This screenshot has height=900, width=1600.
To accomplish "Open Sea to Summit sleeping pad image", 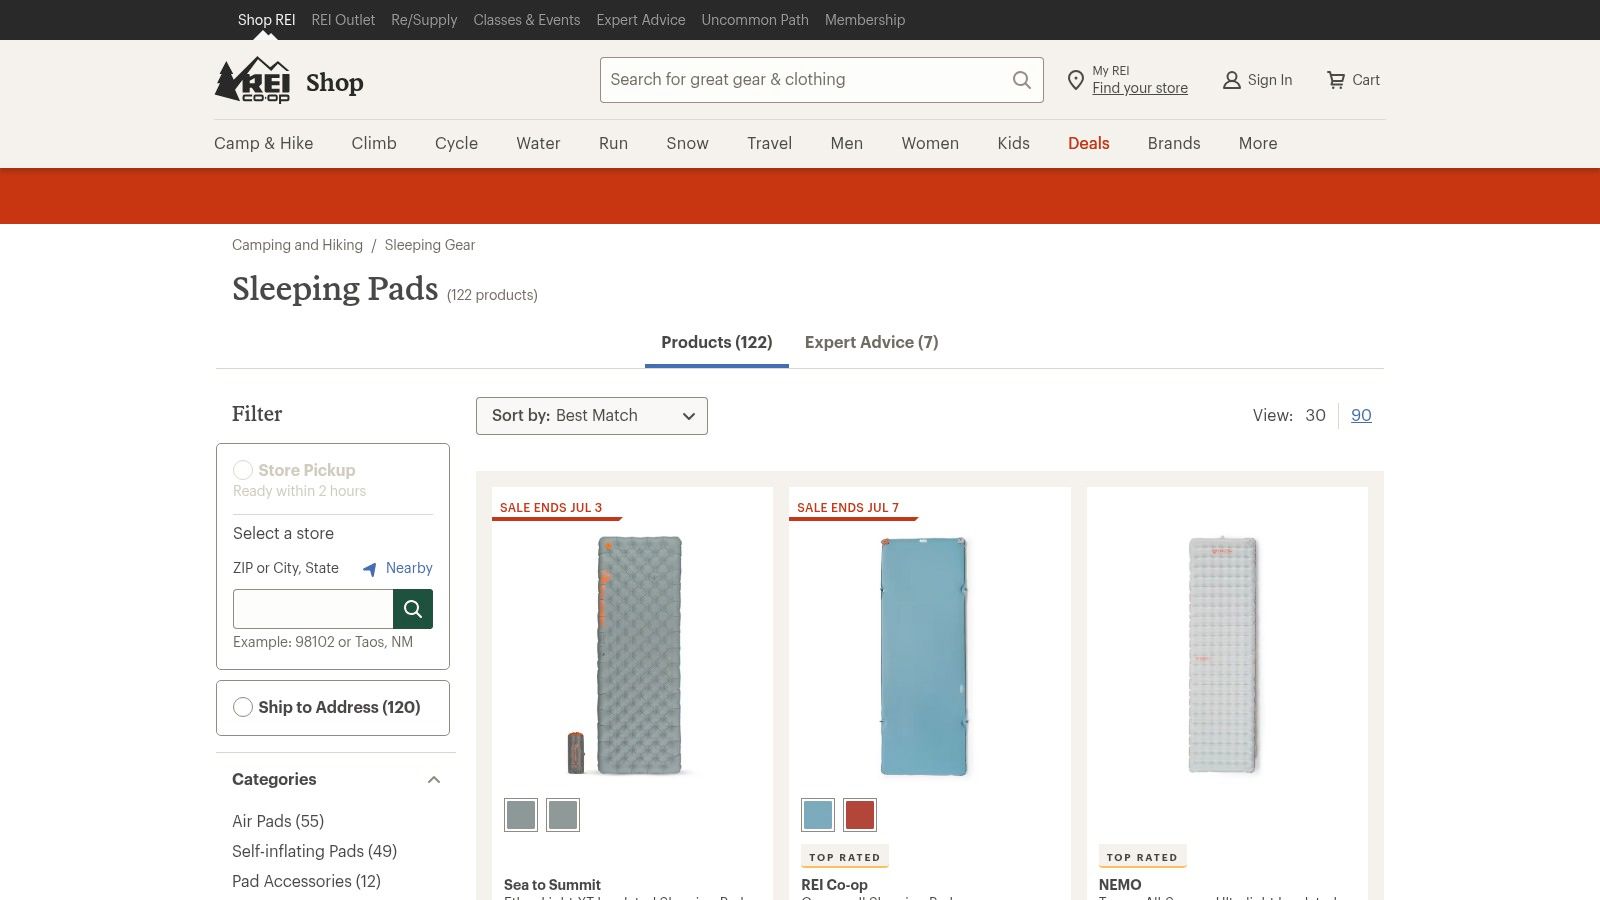I will pos(632,656).
